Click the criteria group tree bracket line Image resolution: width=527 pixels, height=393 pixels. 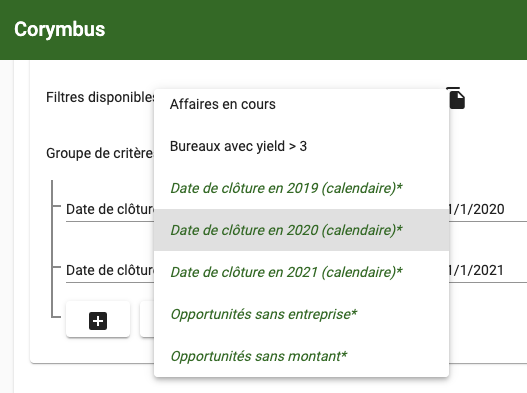click(52, 249)
